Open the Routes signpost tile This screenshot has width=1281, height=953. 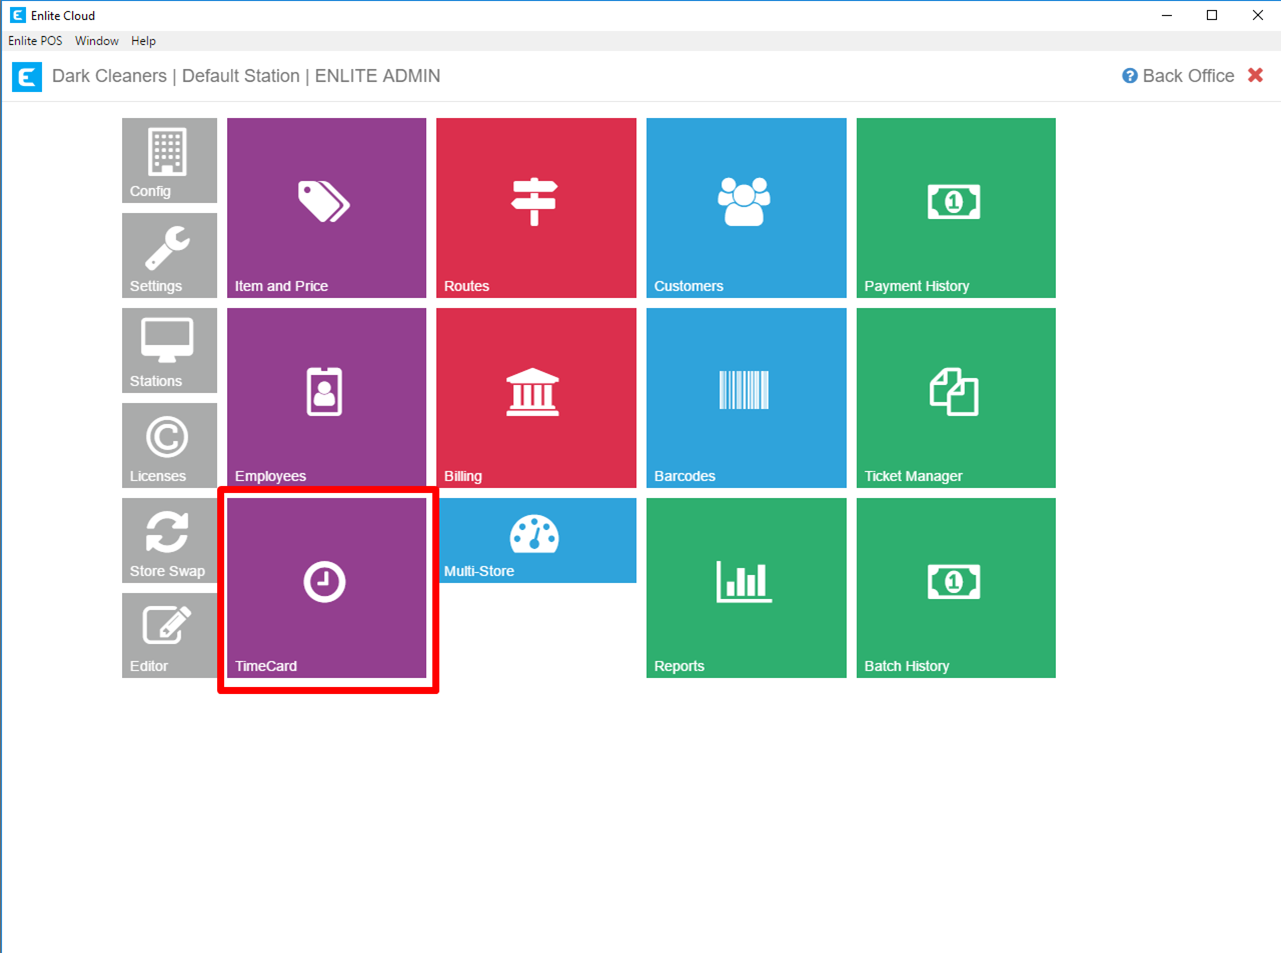coord(536,208)
